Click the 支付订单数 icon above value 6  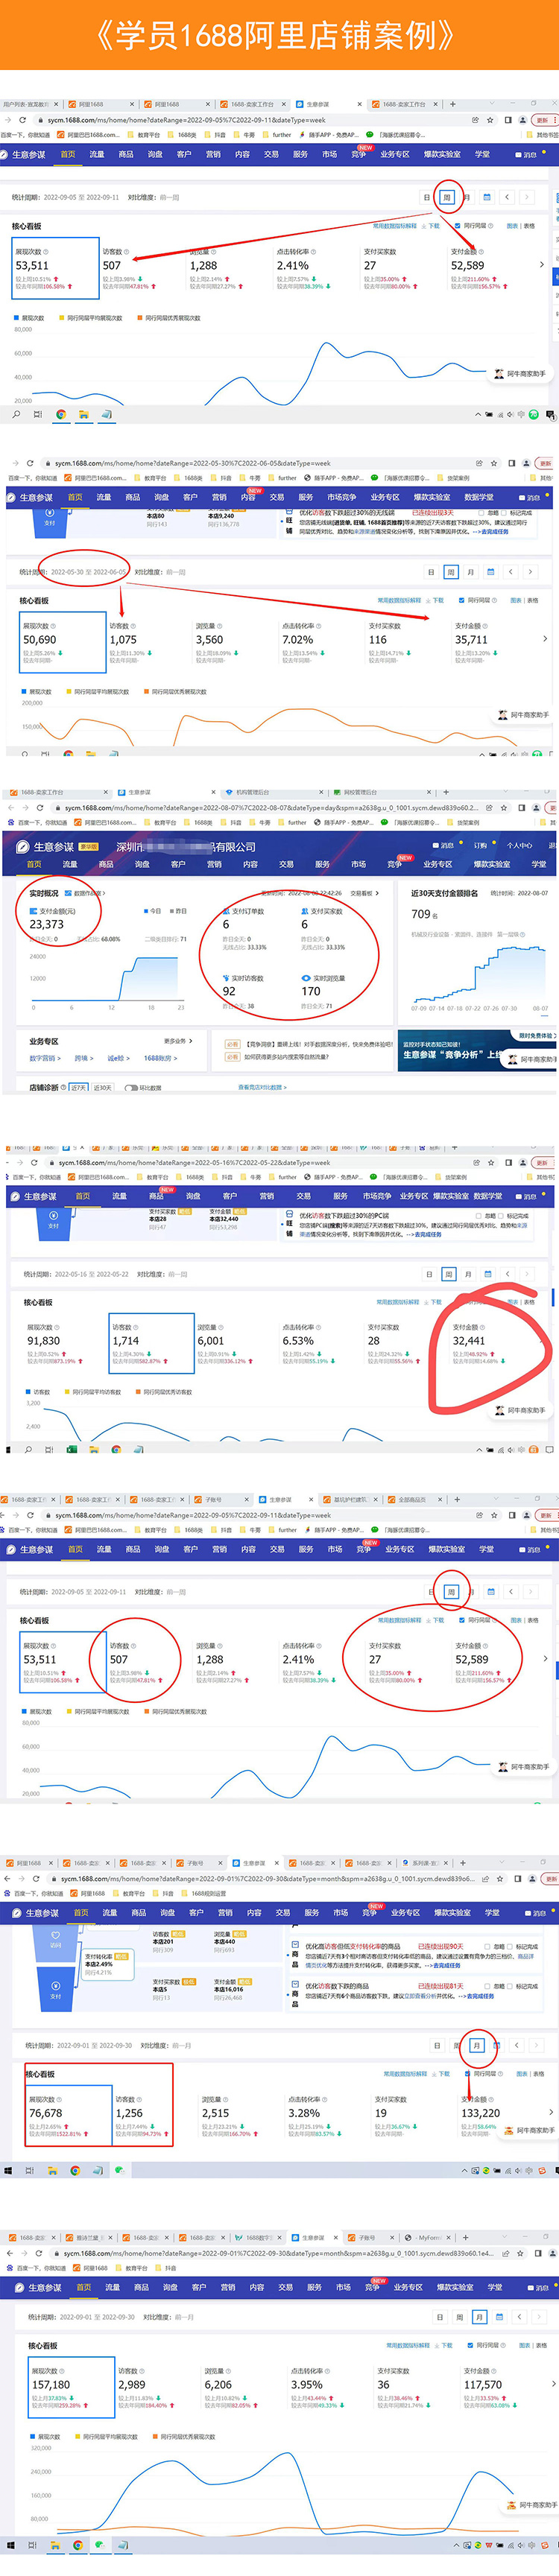(x=226, y=911)
